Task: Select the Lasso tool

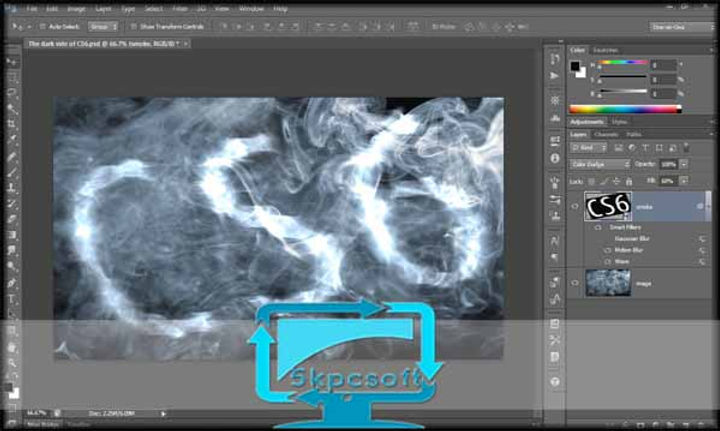Action: tap(11, 93)
